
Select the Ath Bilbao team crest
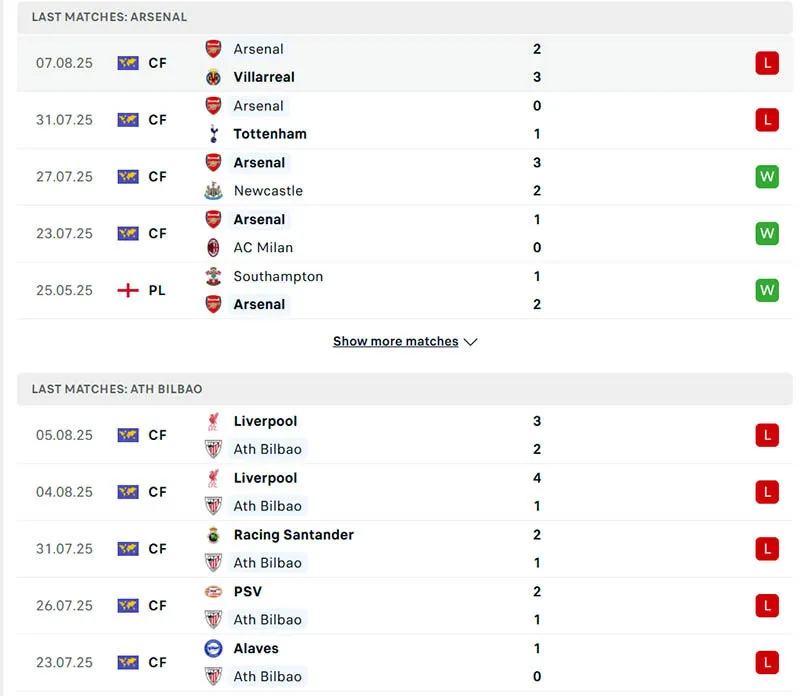[213, 449]
